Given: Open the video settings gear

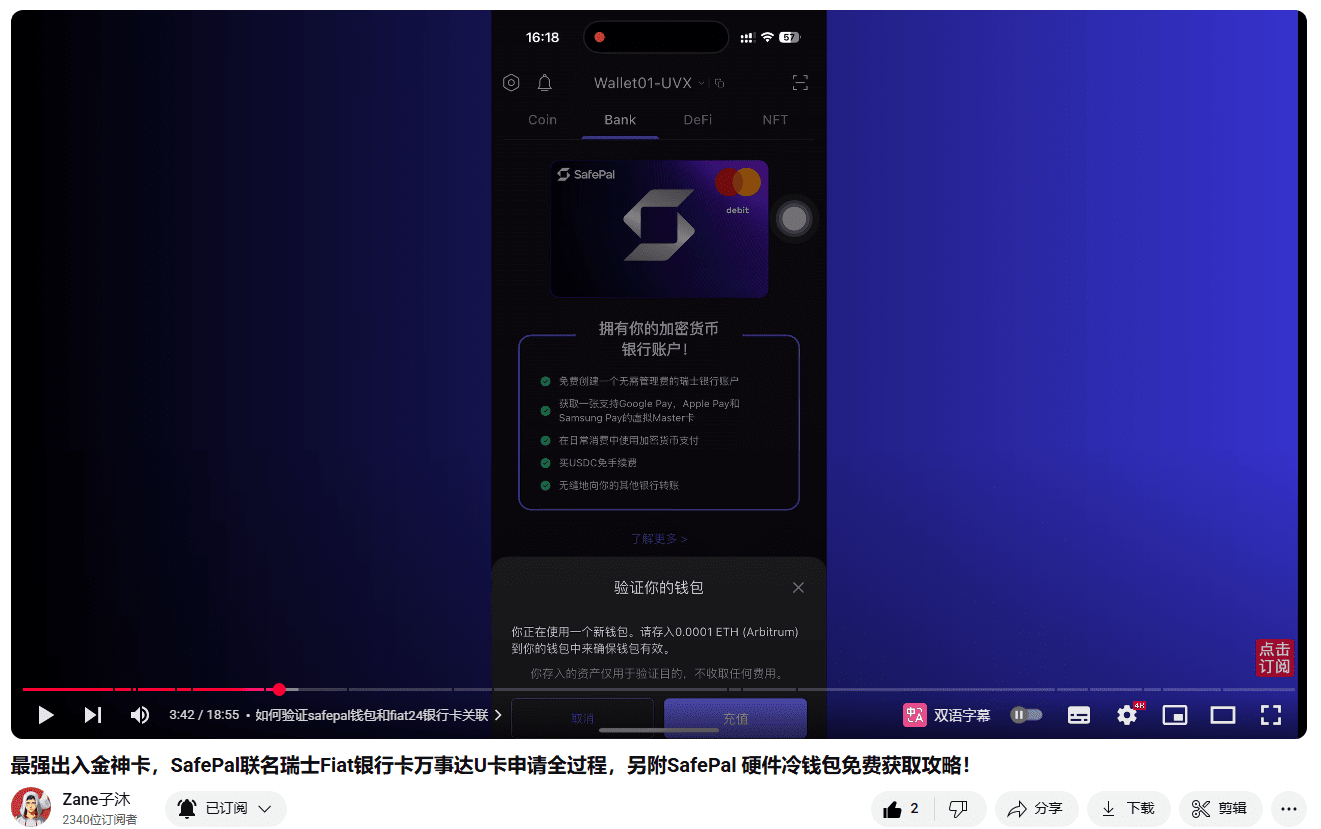Looking at the screenshot, I should pos(1127,715).
